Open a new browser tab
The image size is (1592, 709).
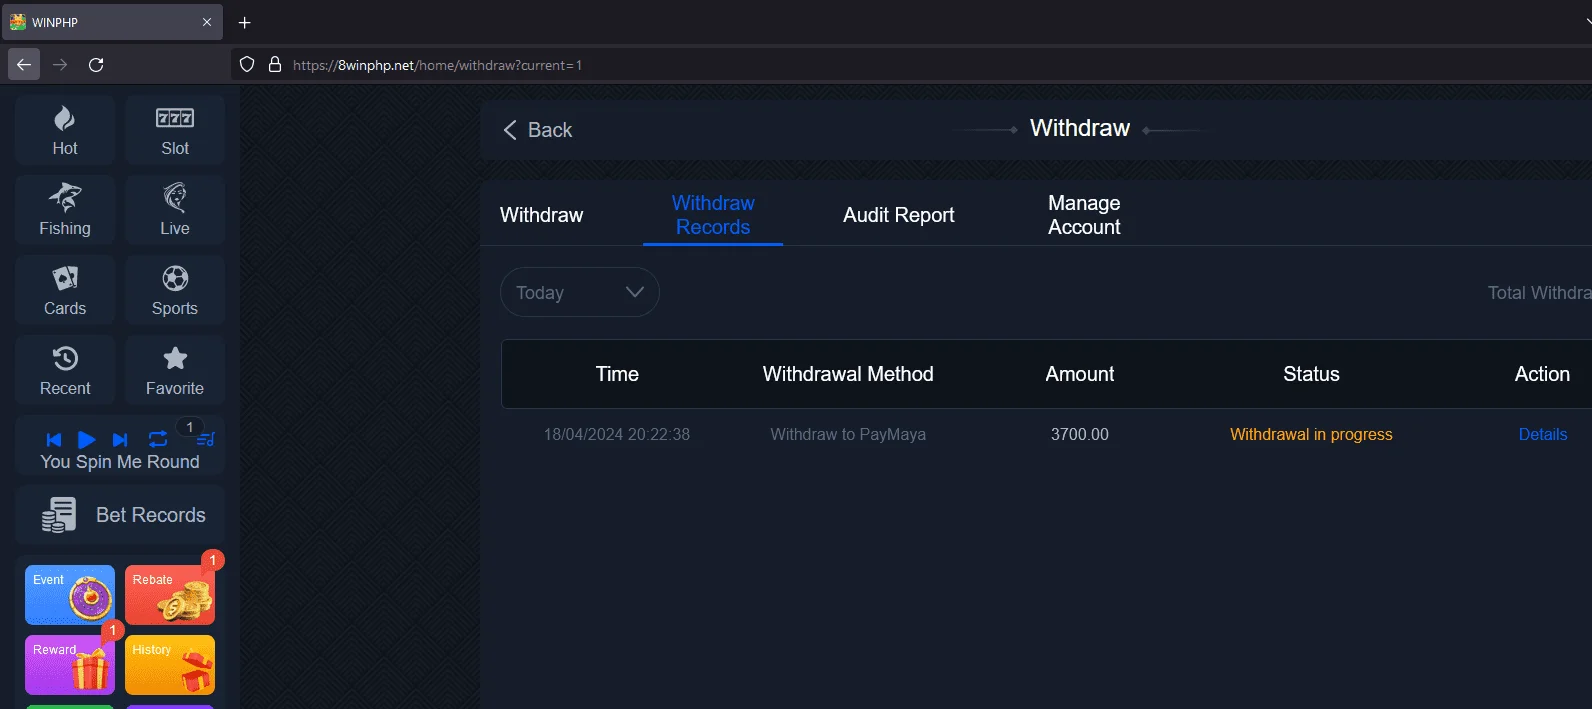[x=244, y=22]
